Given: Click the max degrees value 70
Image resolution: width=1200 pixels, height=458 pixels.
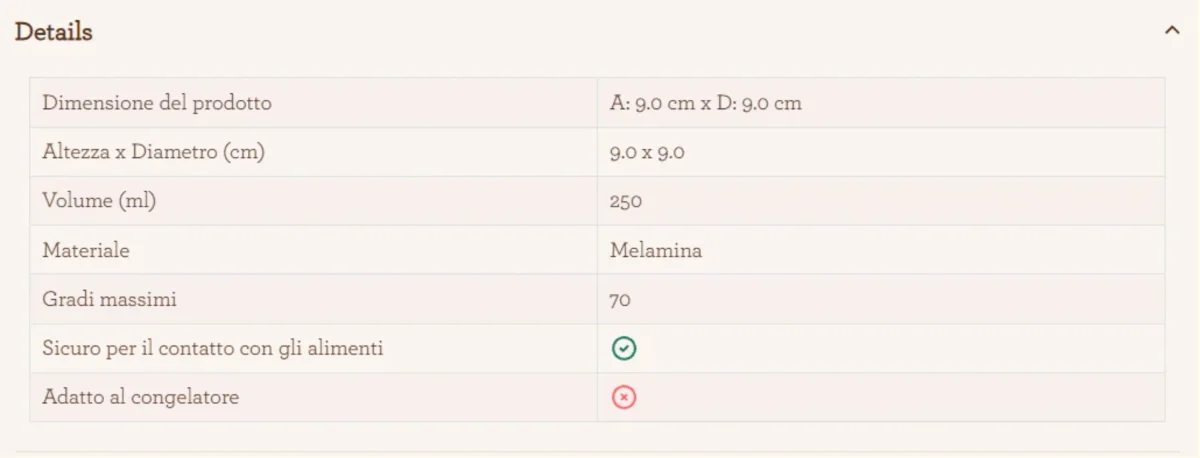Looking at the screenshot, I should [620, 299].
